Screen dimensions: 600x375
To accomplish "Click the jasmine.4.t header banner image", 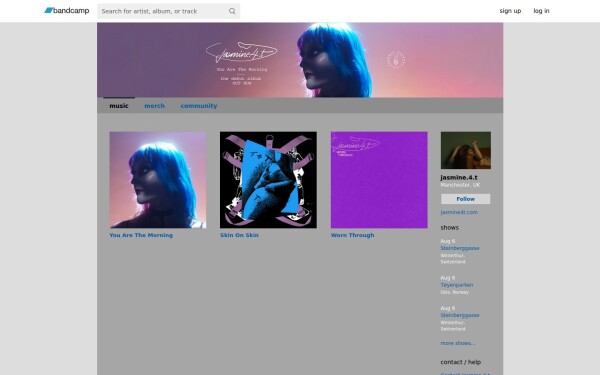I will tap(300, 60).
